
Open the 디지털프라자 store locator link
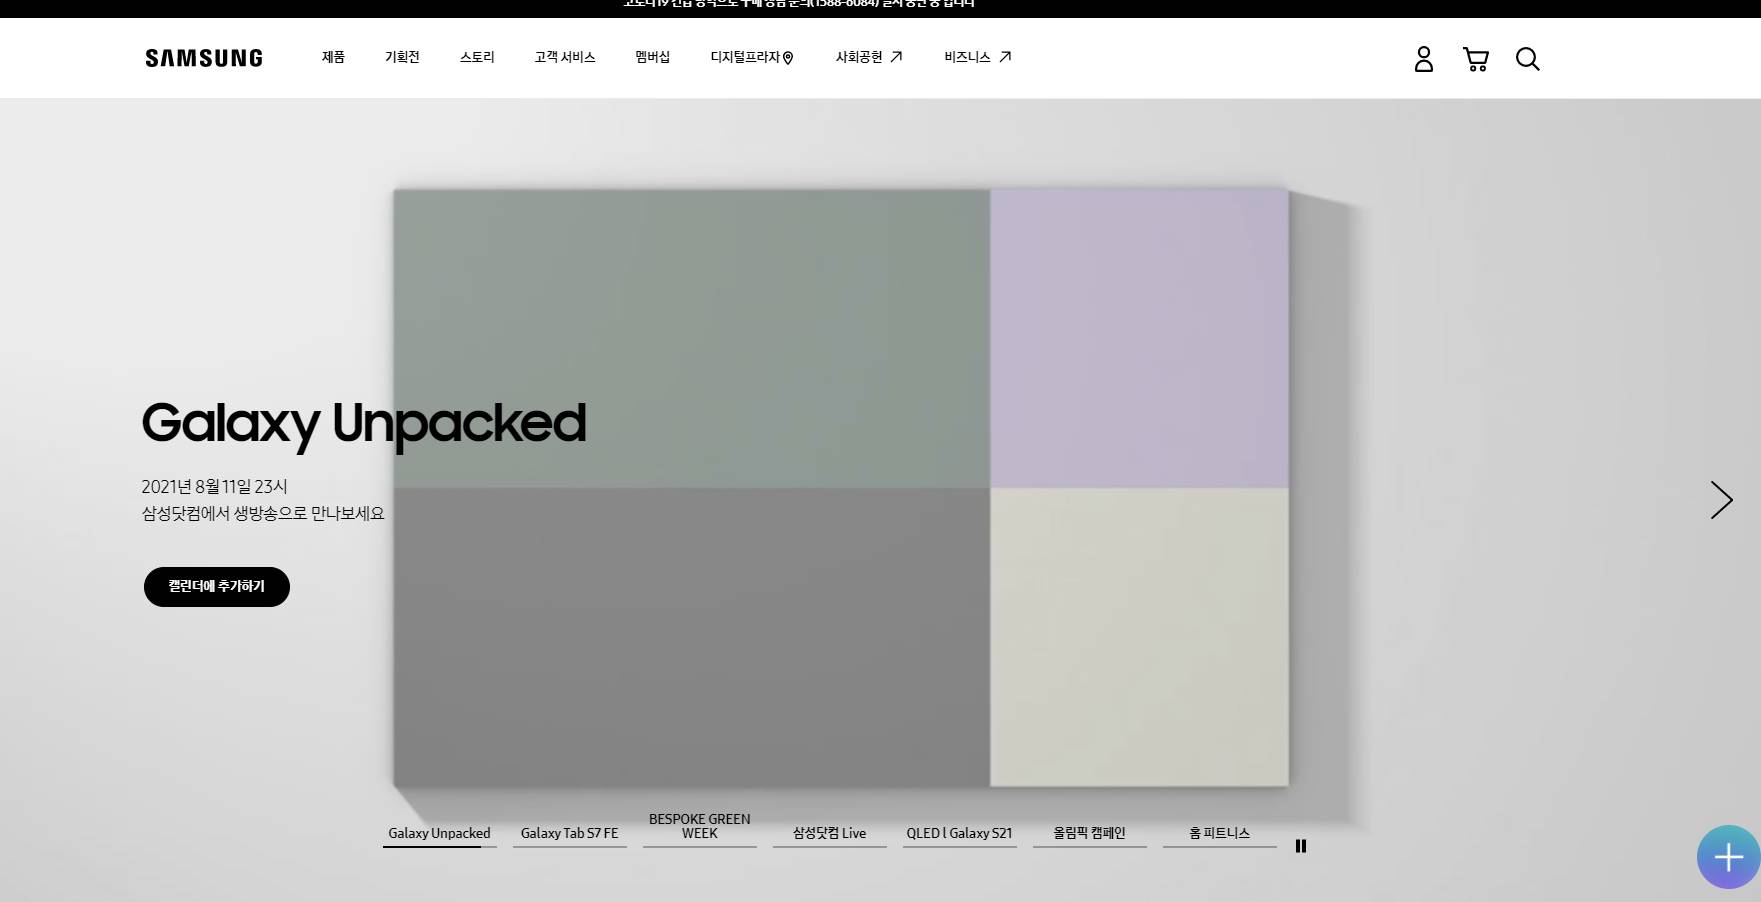point(752,57)
